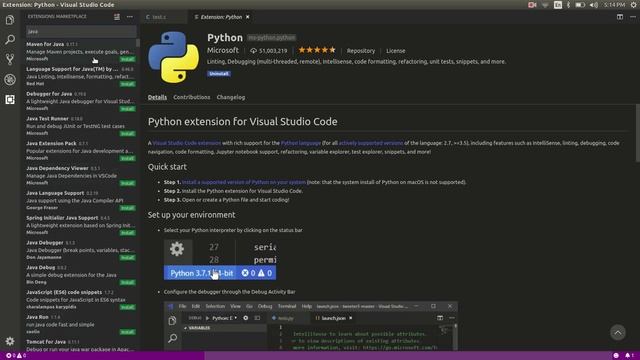The height and width of the screenshot is (360, 640).
Task: Switch to the Changelog tab
Action: tap(231, 97)
